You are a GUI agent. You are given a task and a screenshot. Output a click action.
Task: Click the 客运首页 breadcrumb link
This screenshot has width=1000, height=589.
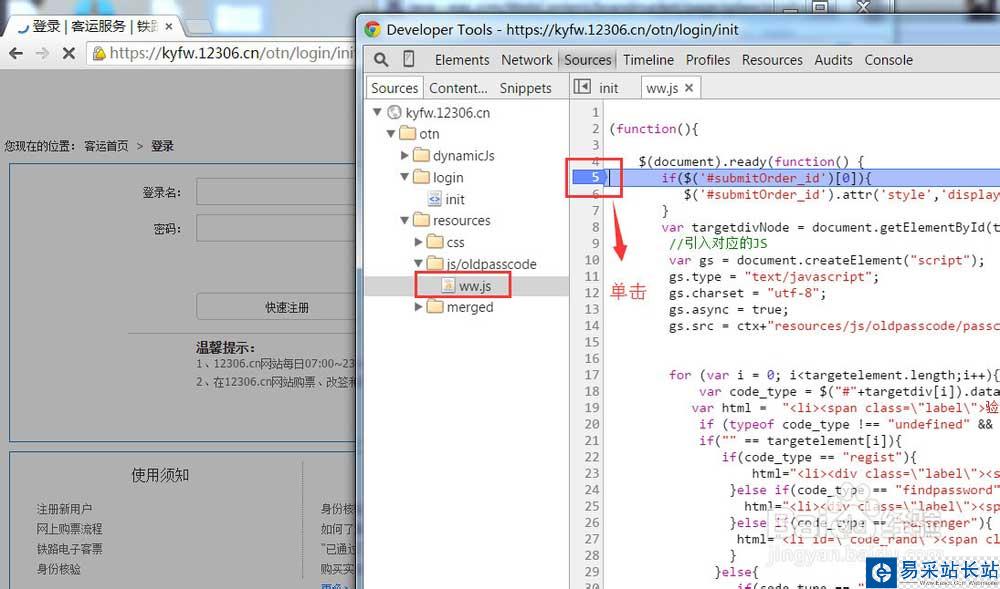(106, 146)
